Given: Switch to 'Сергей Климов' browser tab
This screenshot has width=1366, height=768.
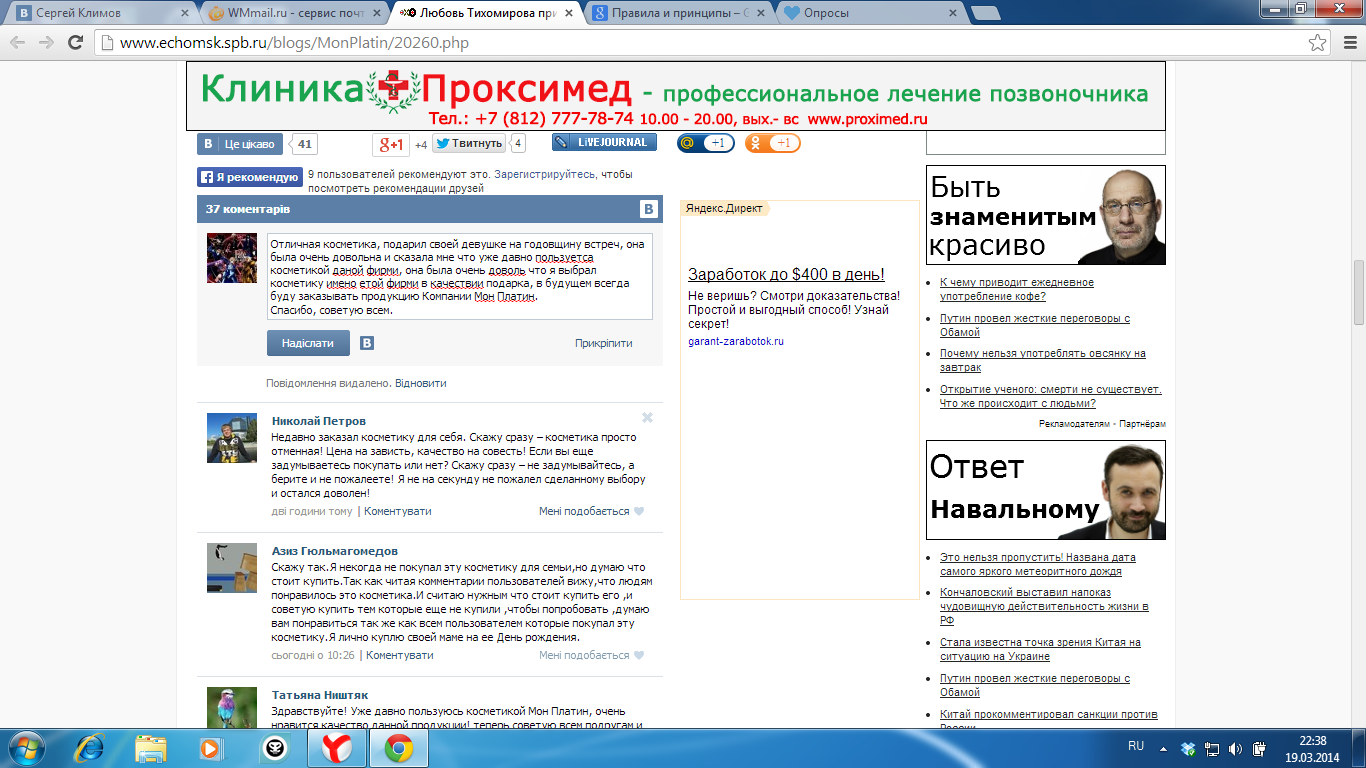Looking at the screenshot, I should coord(100,13).
